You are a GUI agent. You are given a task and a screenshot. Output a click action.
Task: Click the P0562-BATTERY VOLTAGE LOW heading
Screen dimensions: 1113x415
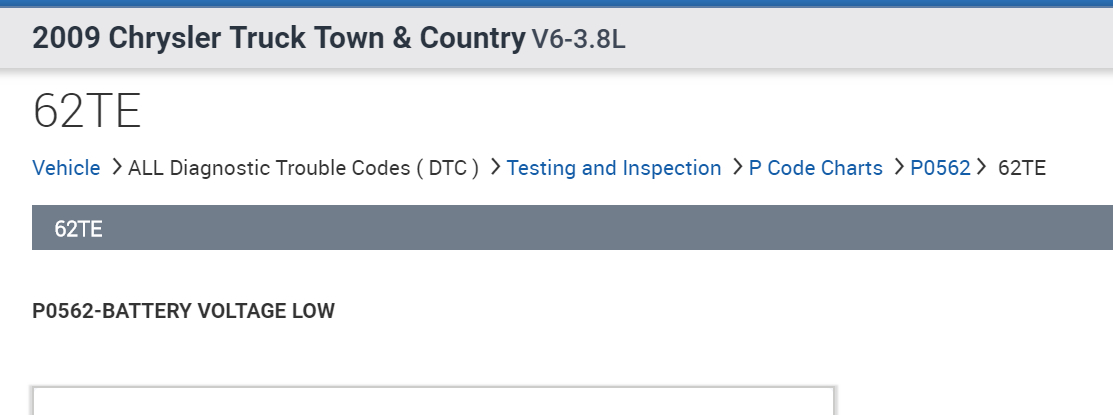[183, 311]
